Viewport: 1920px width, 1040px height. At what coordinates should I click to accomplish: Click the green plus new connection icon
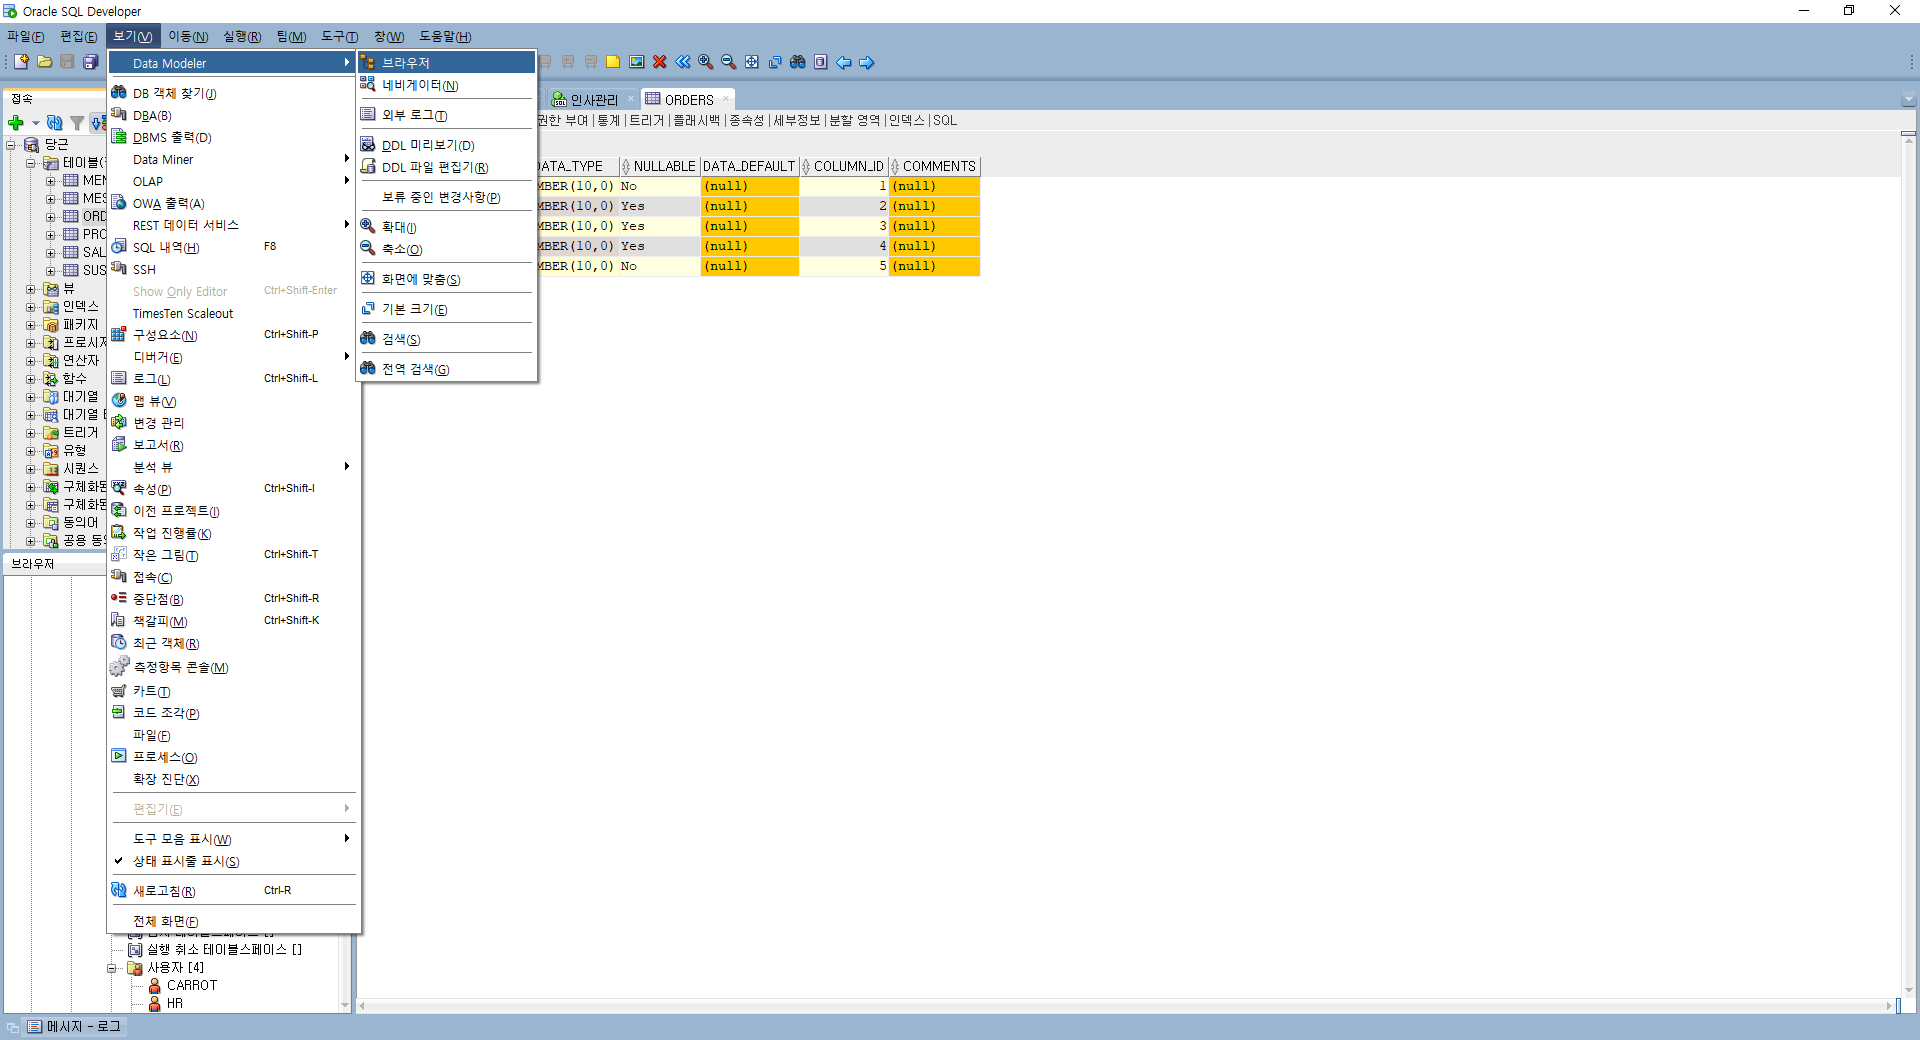pos(16,123)
